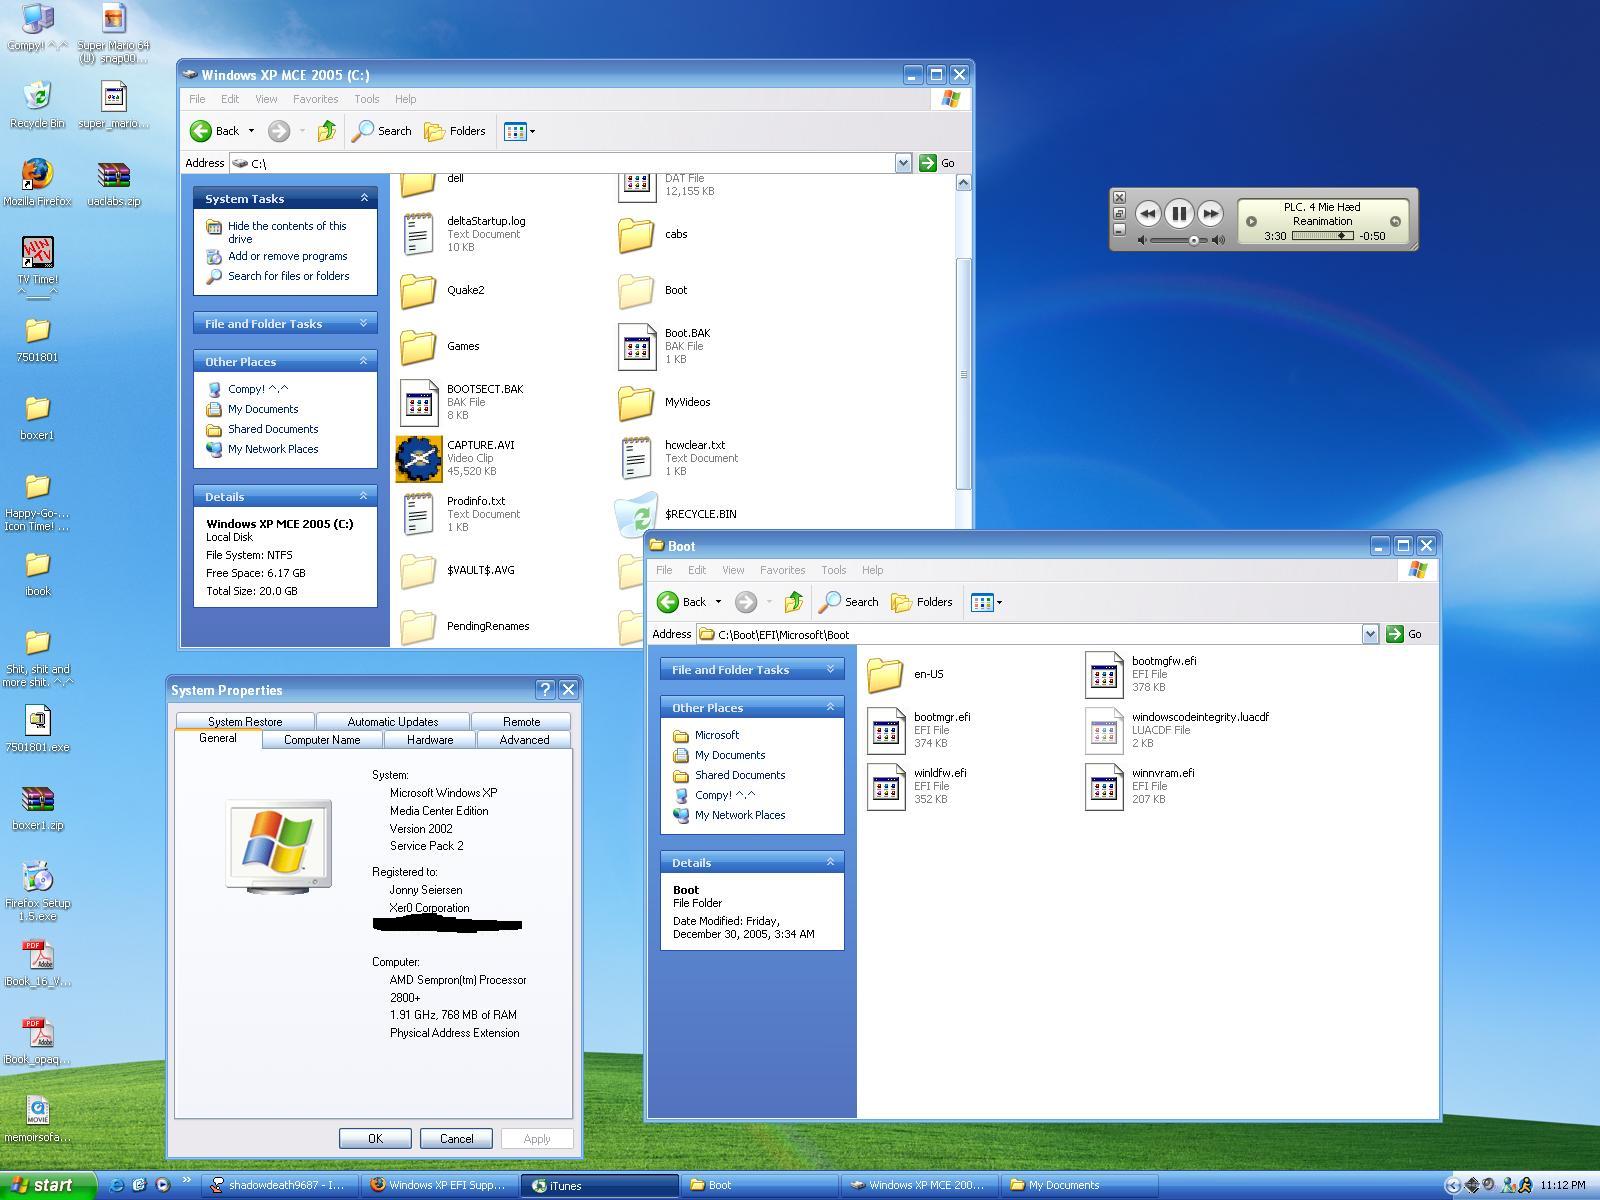Viewport: 1600px width, 1200px height.
Task: Open Search in the Boot window toolbar
Action: tap(848, 602)
